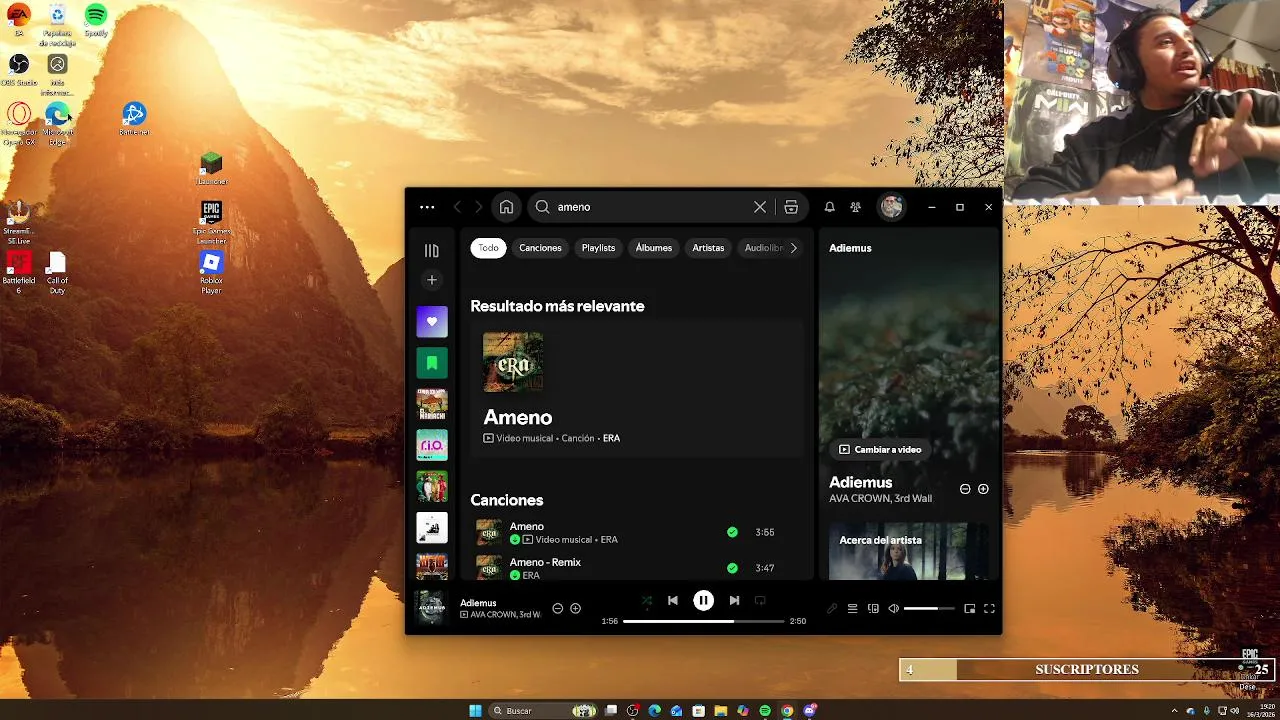Show more filter chips with right chevron
This screenshot has width=1280, height=720.
coord(794,248)
